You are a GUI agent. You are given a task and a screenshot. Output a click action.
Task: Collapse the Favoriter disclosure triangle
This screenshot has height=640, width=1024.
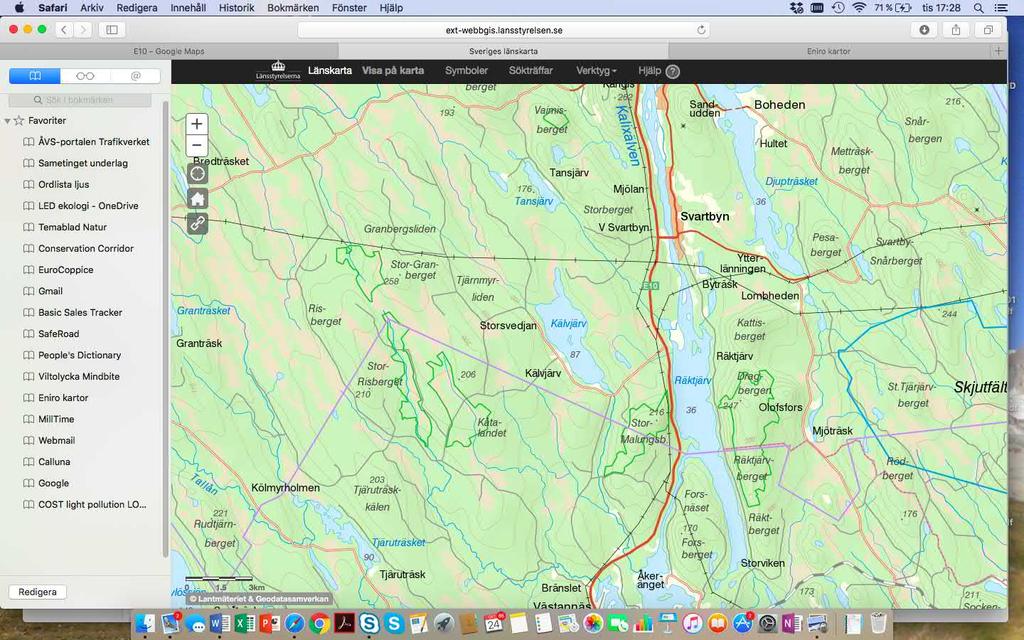pyautogui.click(x=7, y=121)
